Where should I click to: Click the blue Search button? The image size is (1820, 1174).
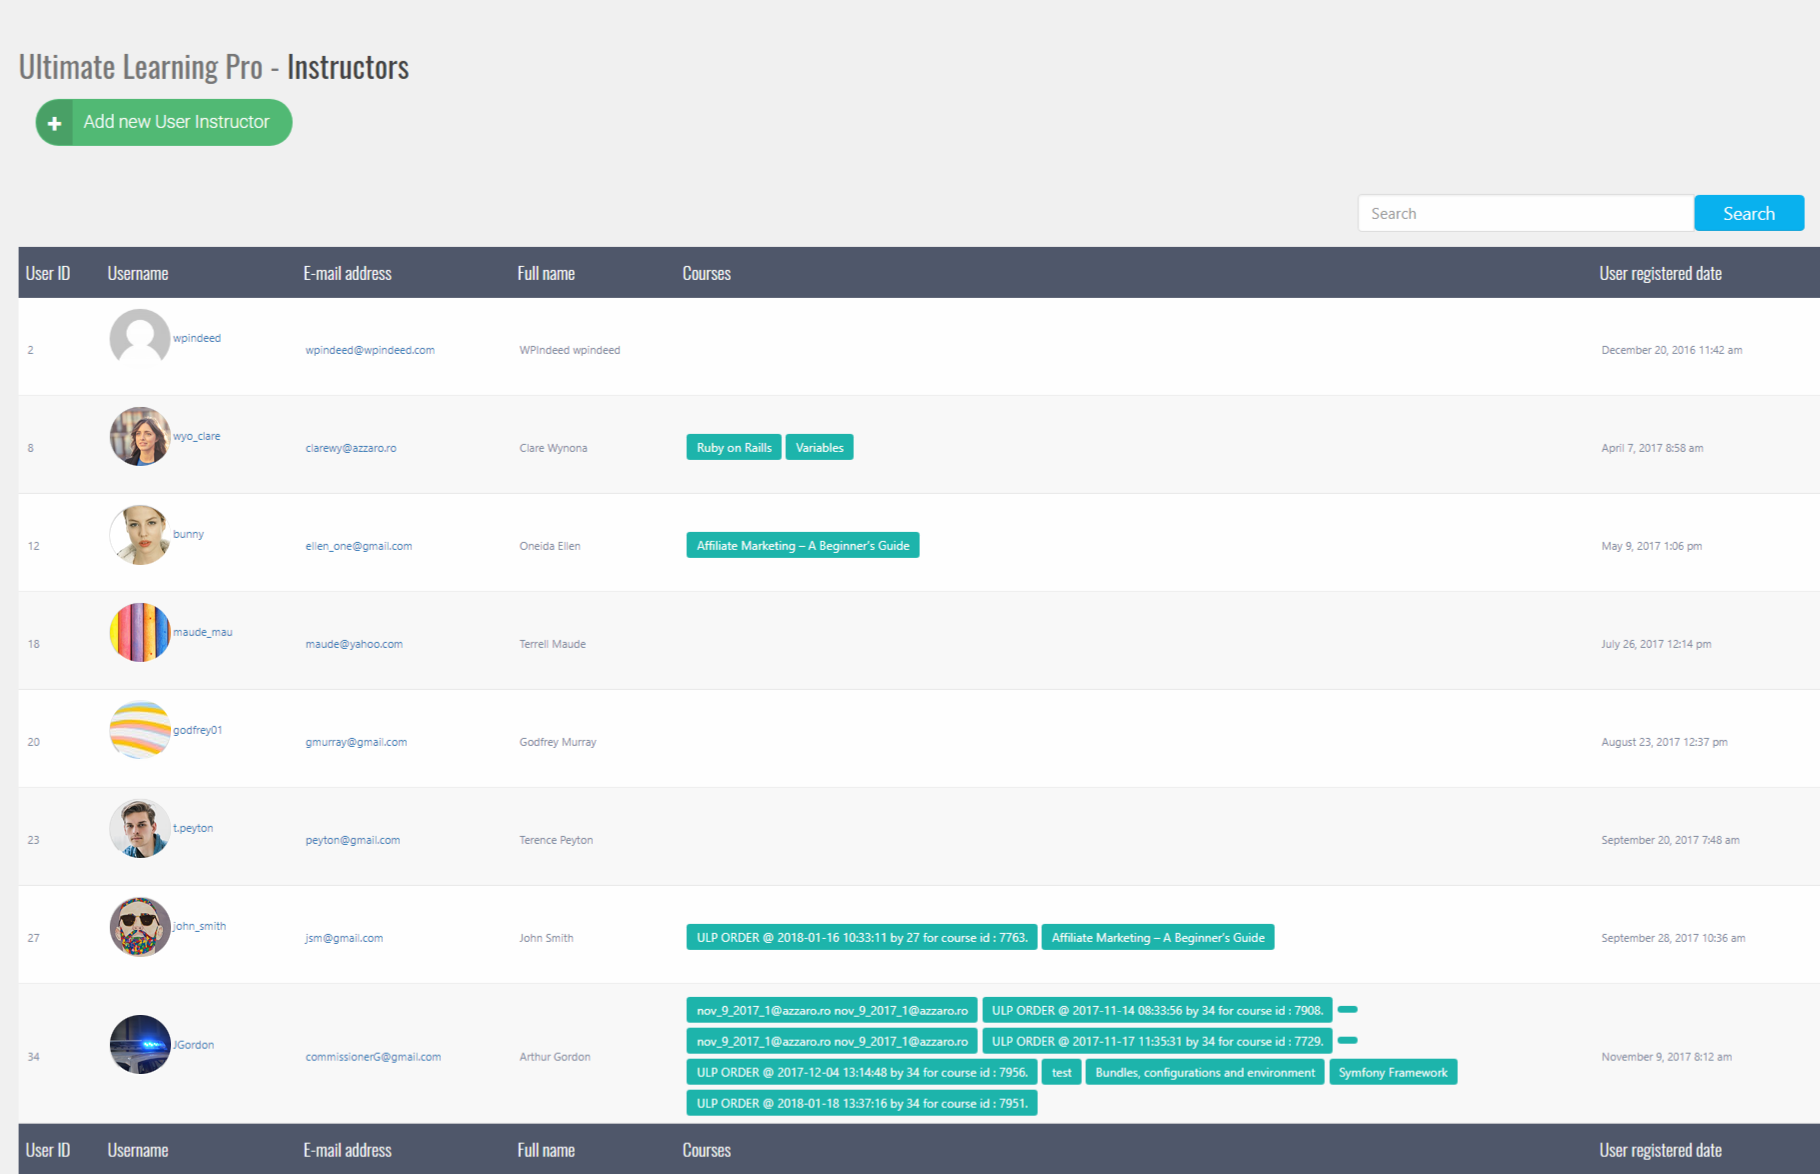point(1749,213)
